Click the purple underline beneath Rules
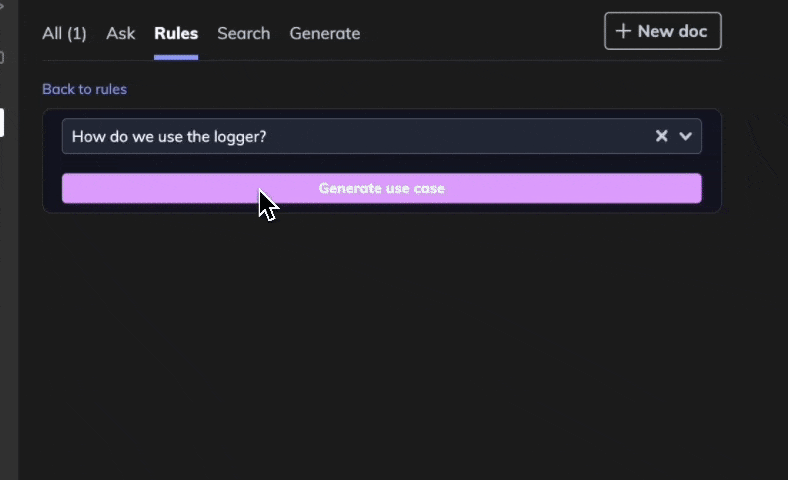 point(176,57)
